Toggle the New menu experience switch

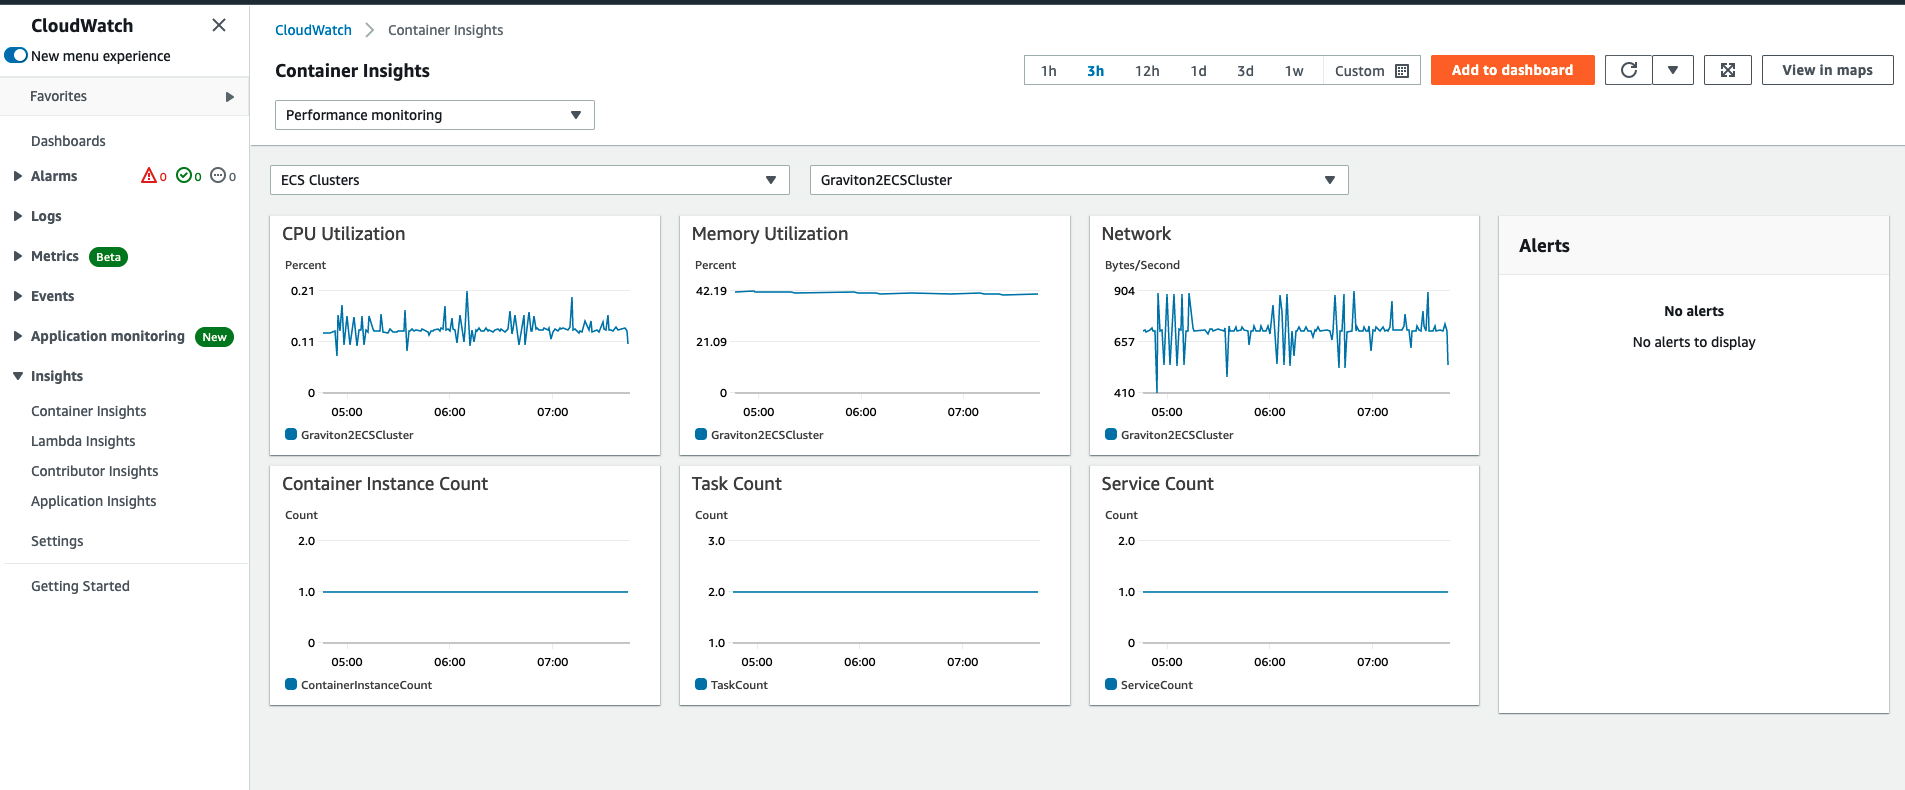(x=16, y=56)
